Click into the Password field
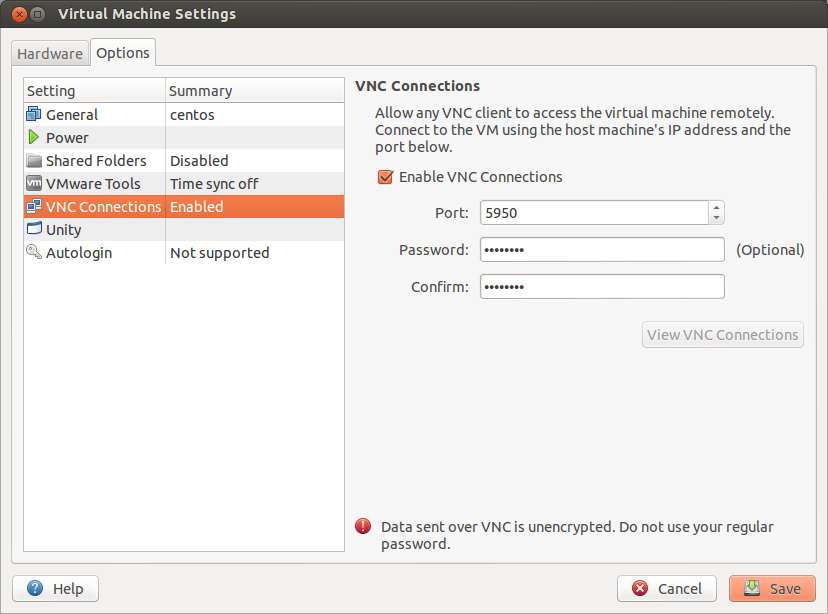828x614 pixels. (x=602, y=249)
